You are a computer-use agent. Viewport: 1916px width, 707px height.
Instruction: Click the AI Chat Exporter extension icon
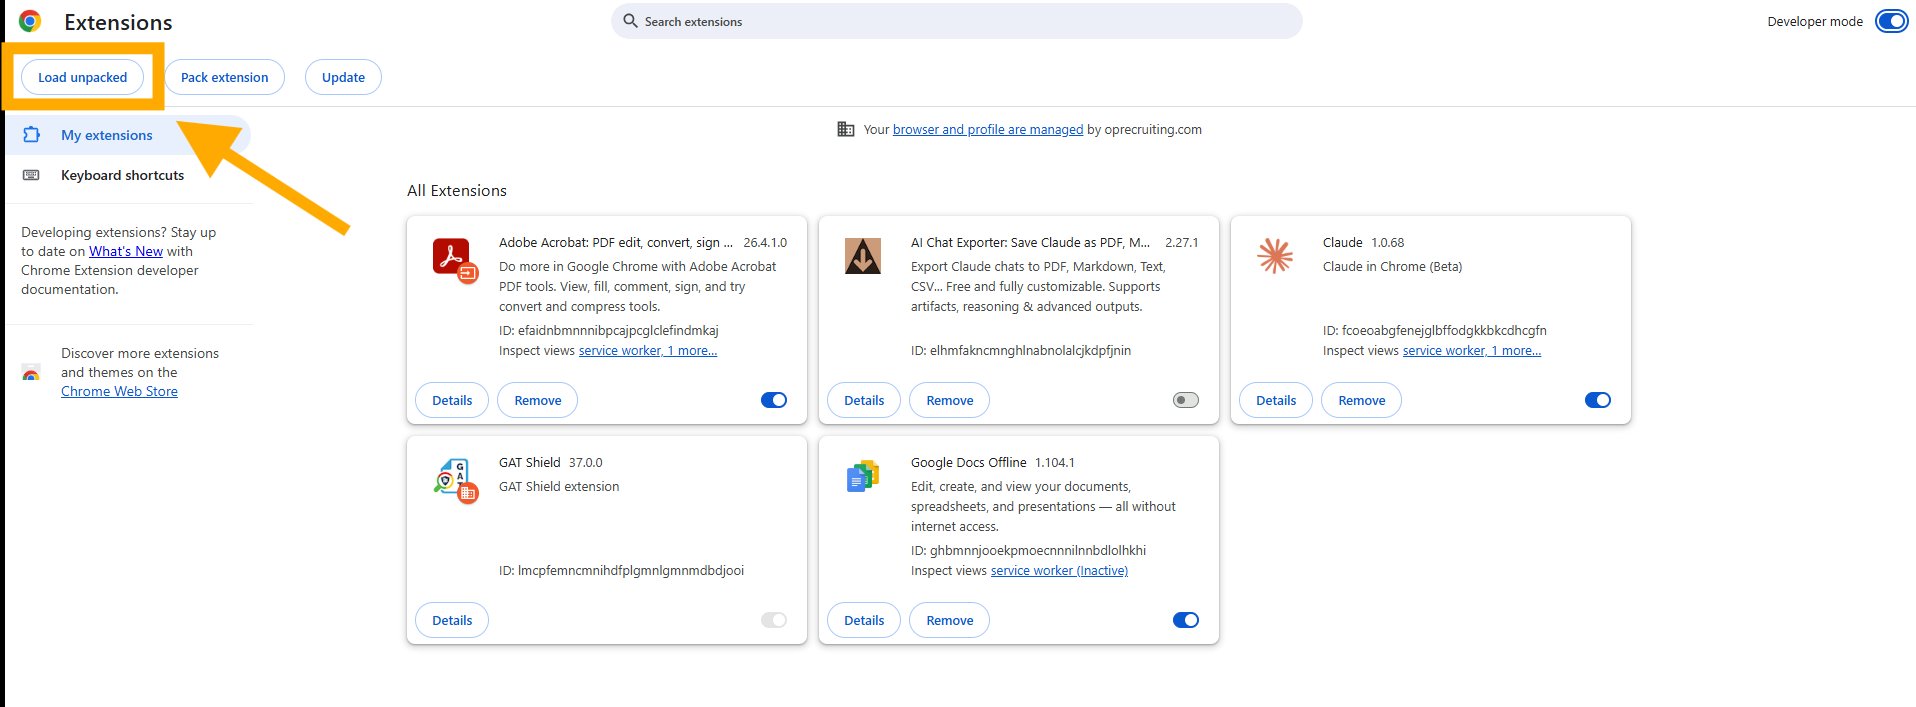863,256
